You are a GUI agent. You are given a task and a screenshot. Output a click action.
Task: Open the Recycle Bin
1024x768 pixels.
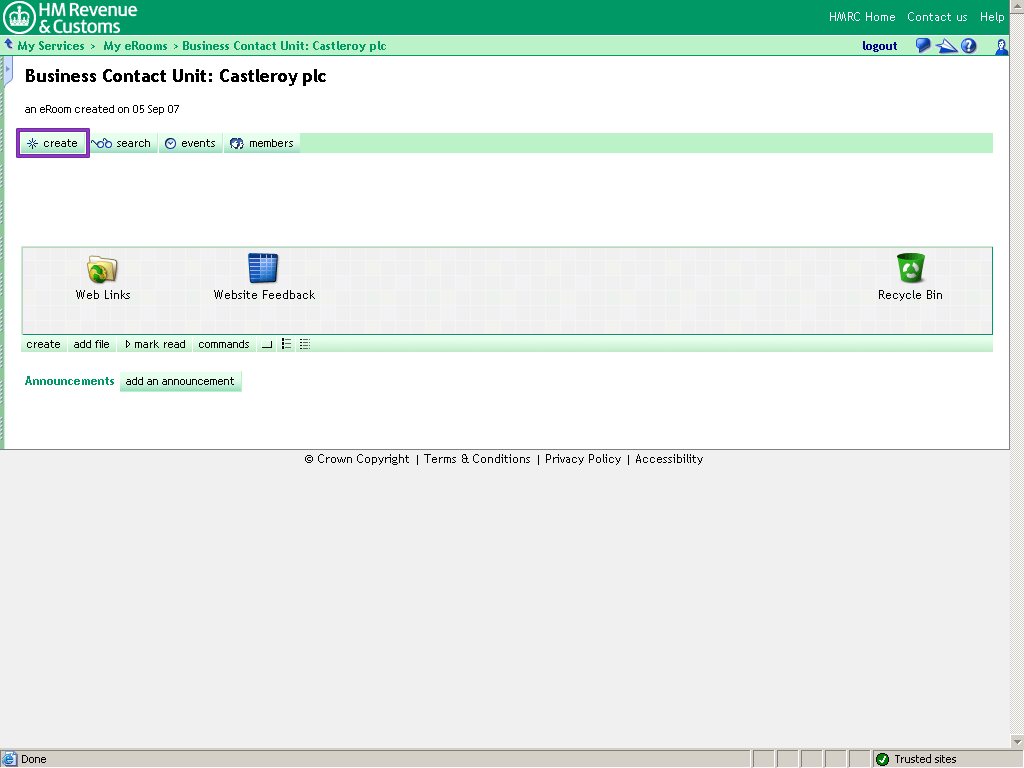[x=910, y=269]
